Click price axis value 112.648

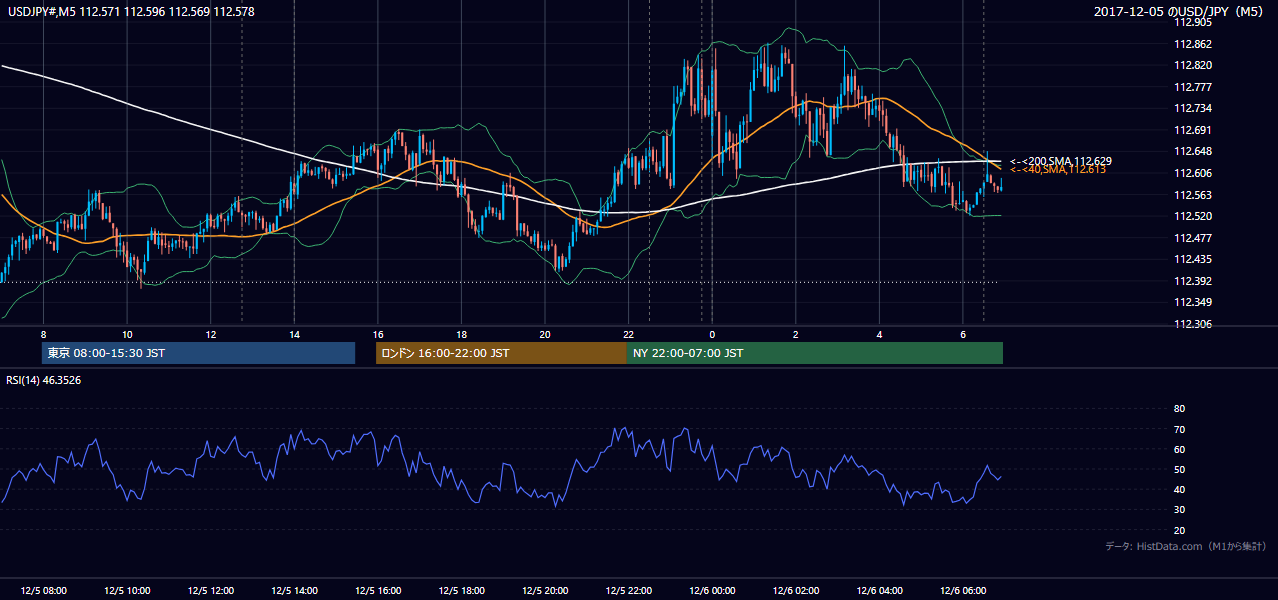coord(1194,152)
